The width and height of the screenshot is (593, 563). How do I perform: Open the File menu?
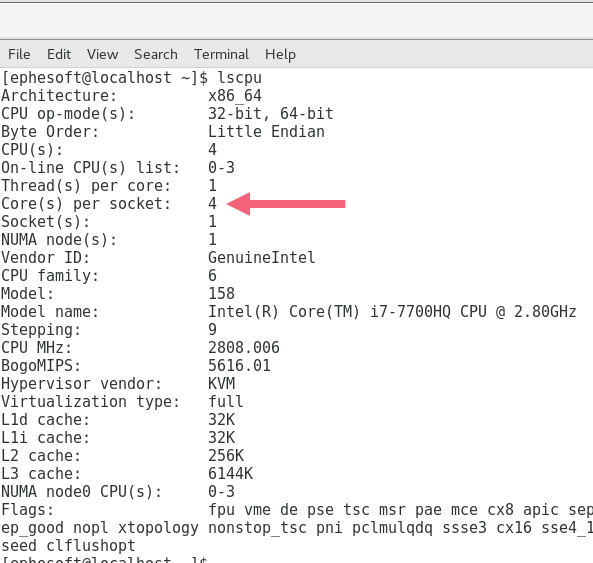tap(19, 54)
